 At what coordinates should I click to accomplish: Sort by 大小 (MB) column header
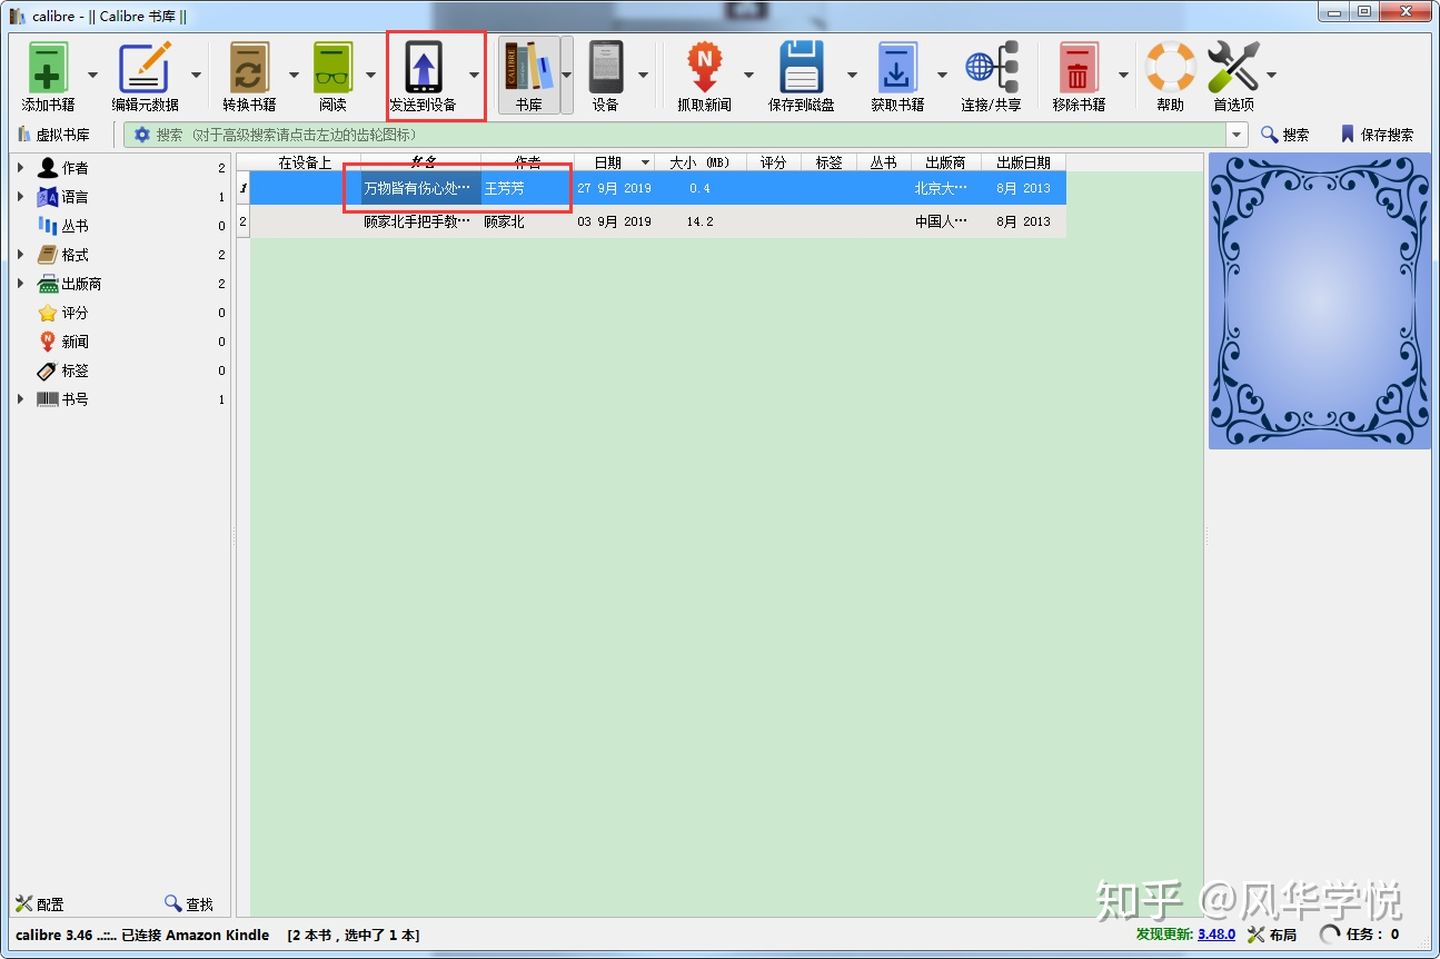[x=701, y=162]
